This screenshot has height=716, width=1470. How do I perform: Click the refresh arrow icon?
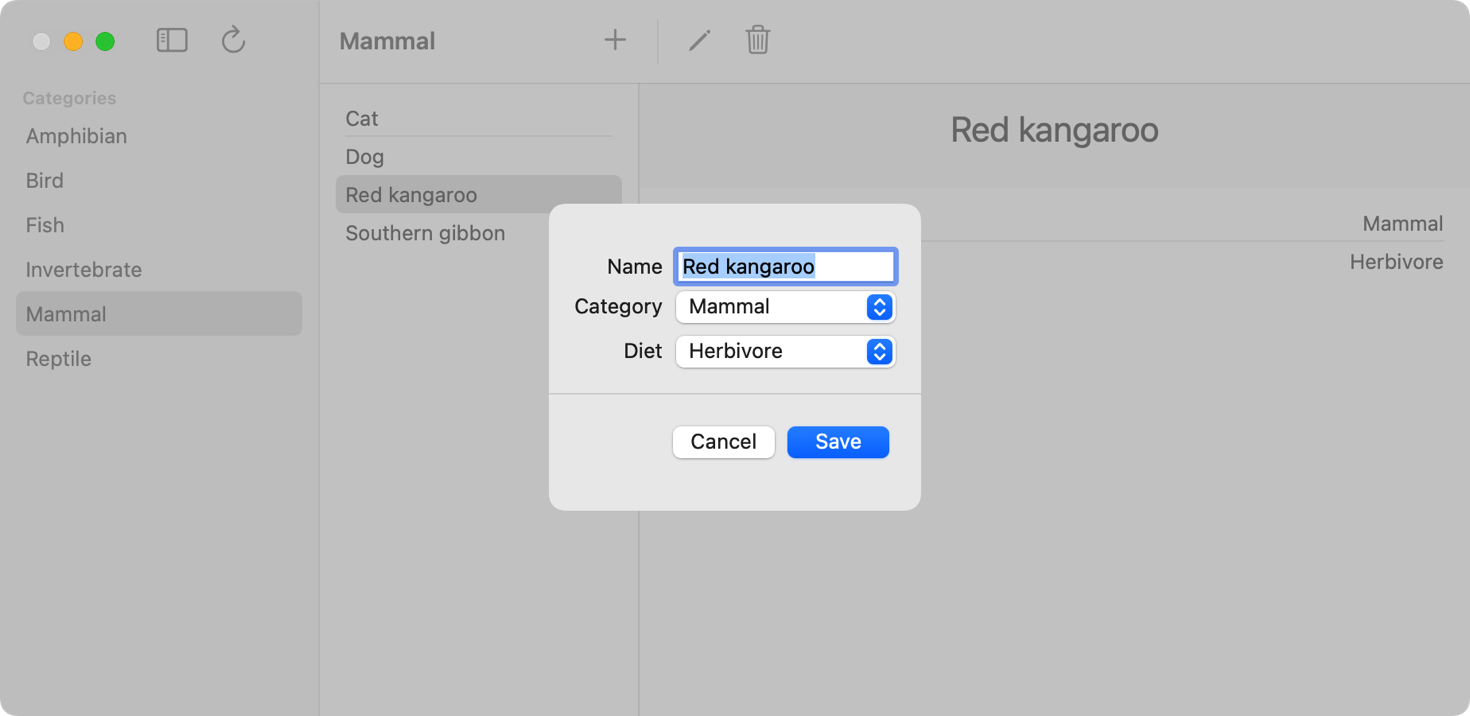coord(233,40)
